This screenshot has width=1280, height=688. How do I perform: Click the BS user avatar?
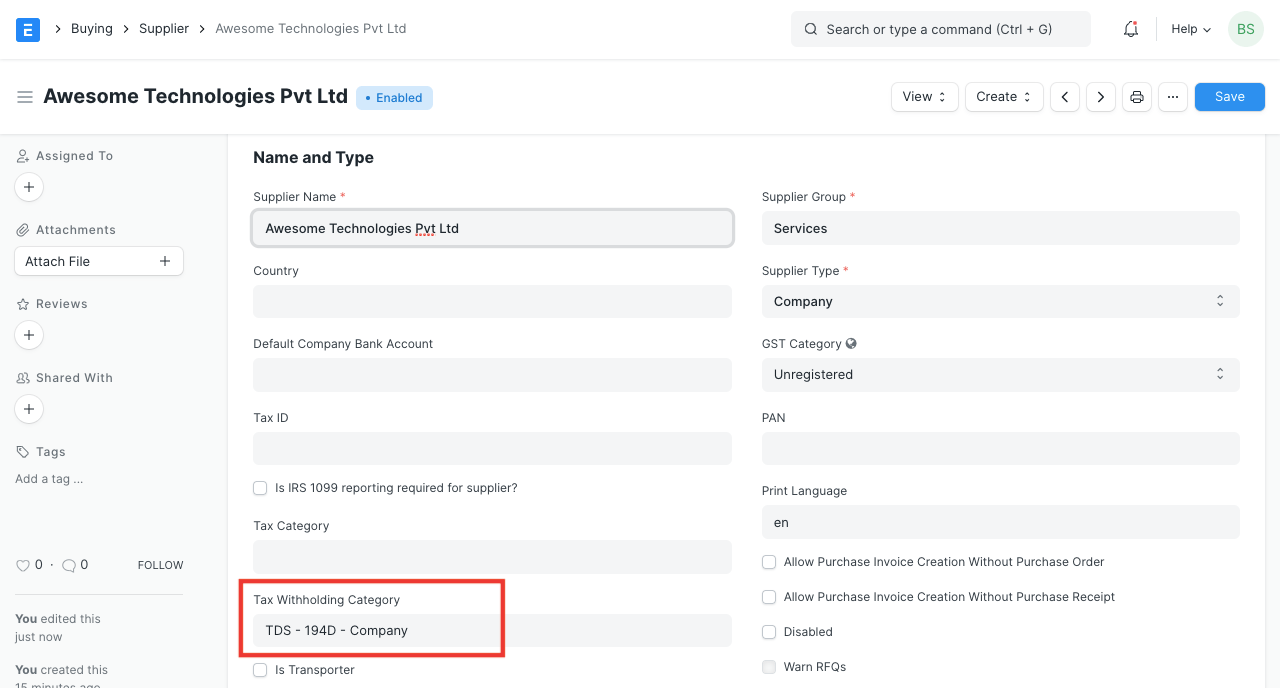point(1246,29)
